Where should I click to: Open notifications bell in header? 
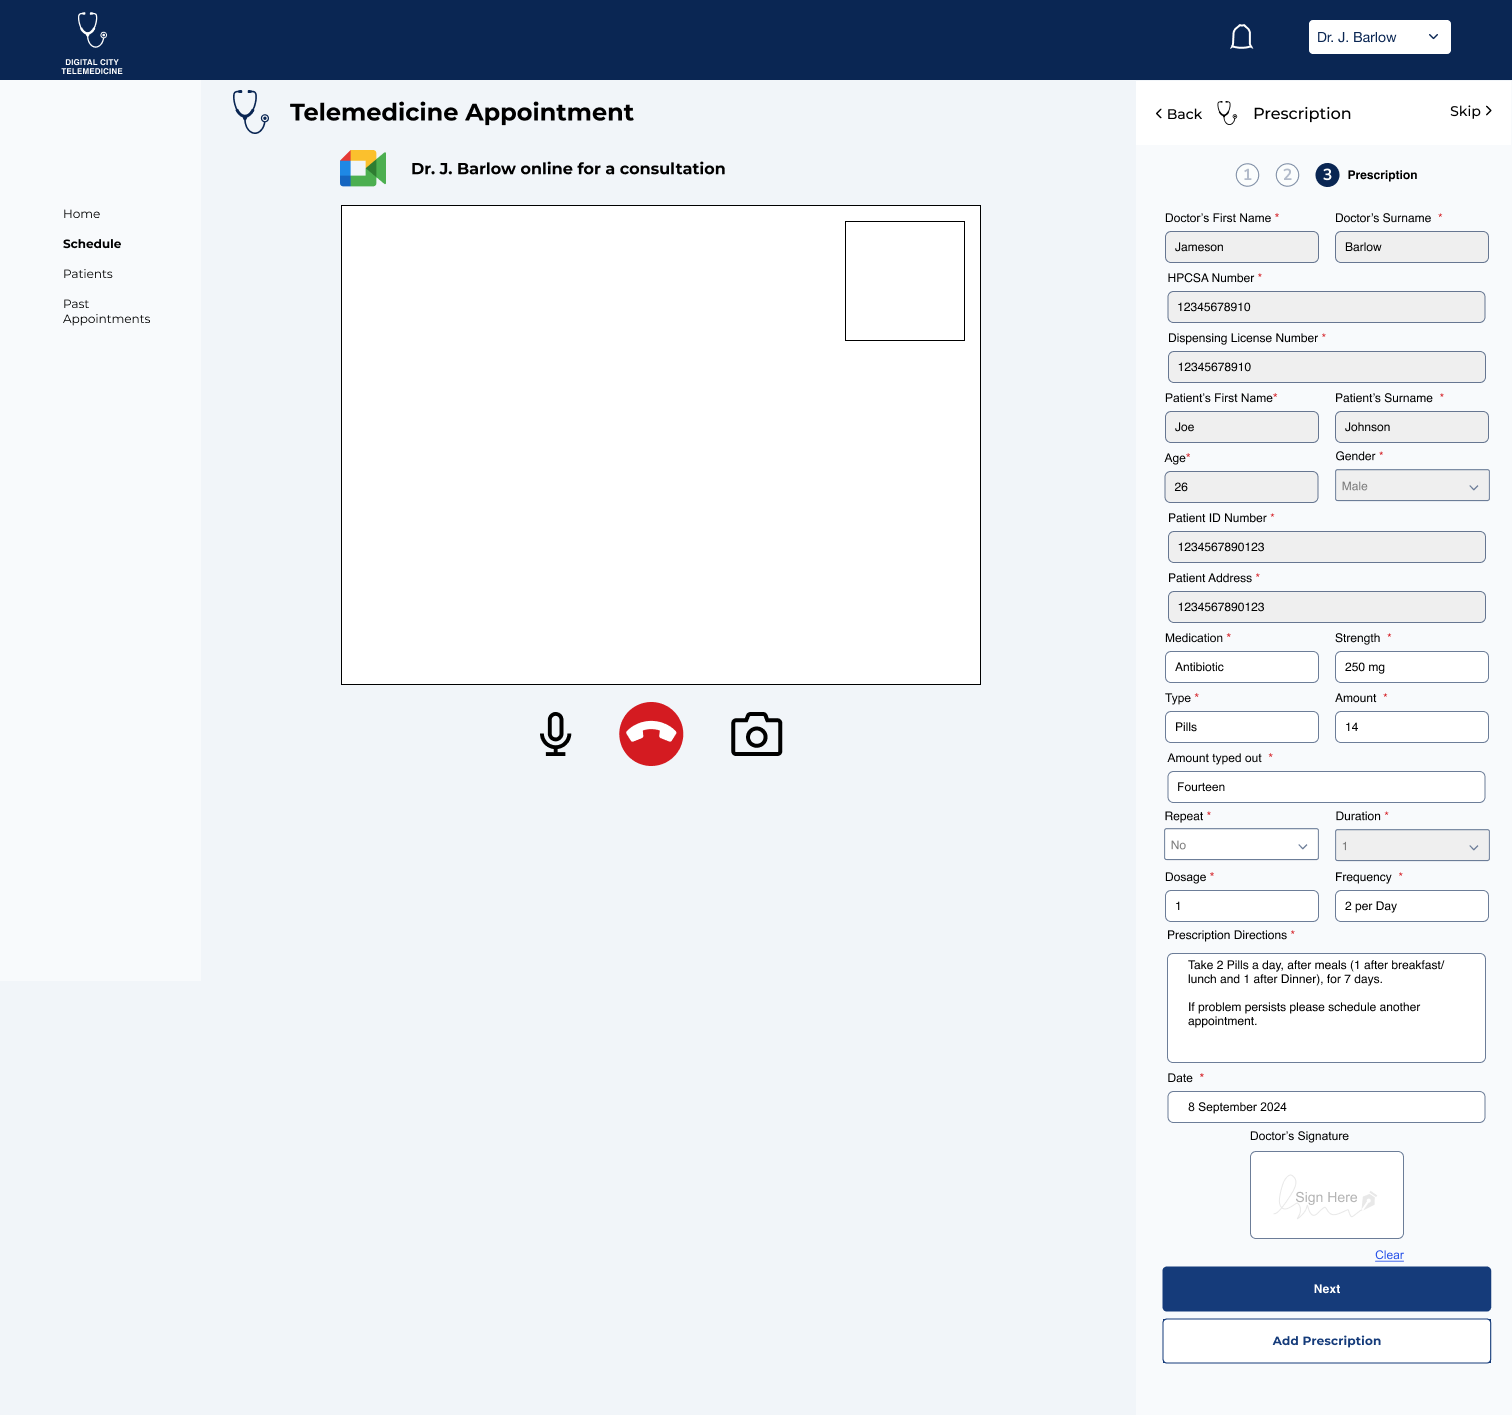coord(1241,38)
